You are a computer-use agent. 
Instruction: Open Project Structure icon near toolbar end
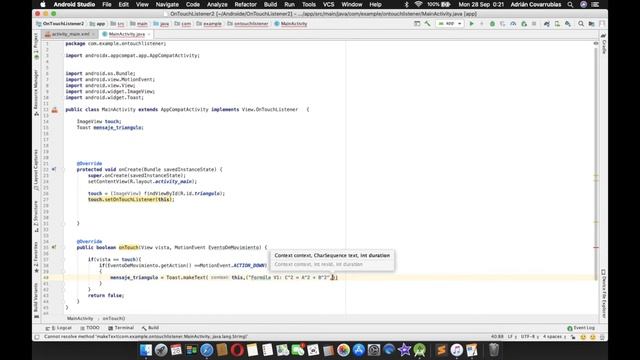(591, 24)
